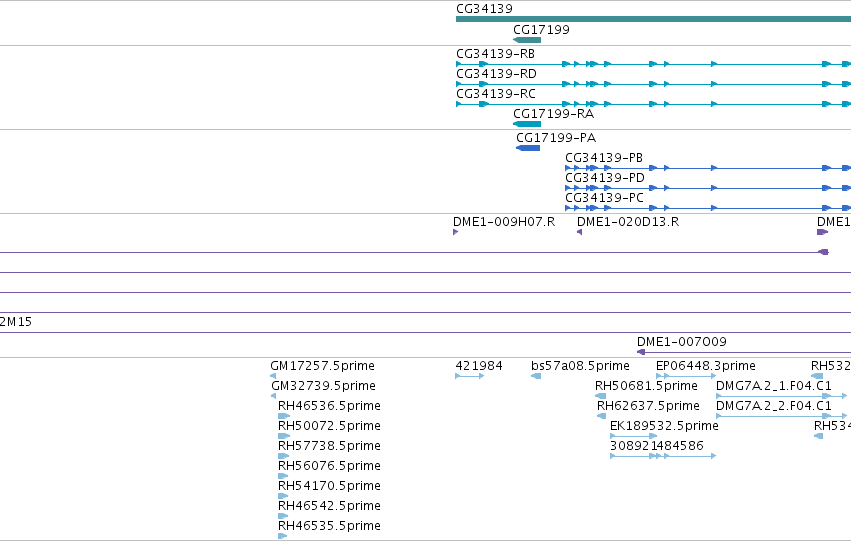
Task: Click the CG17199-PA protein glyph
Action: (x=528, y=148)
